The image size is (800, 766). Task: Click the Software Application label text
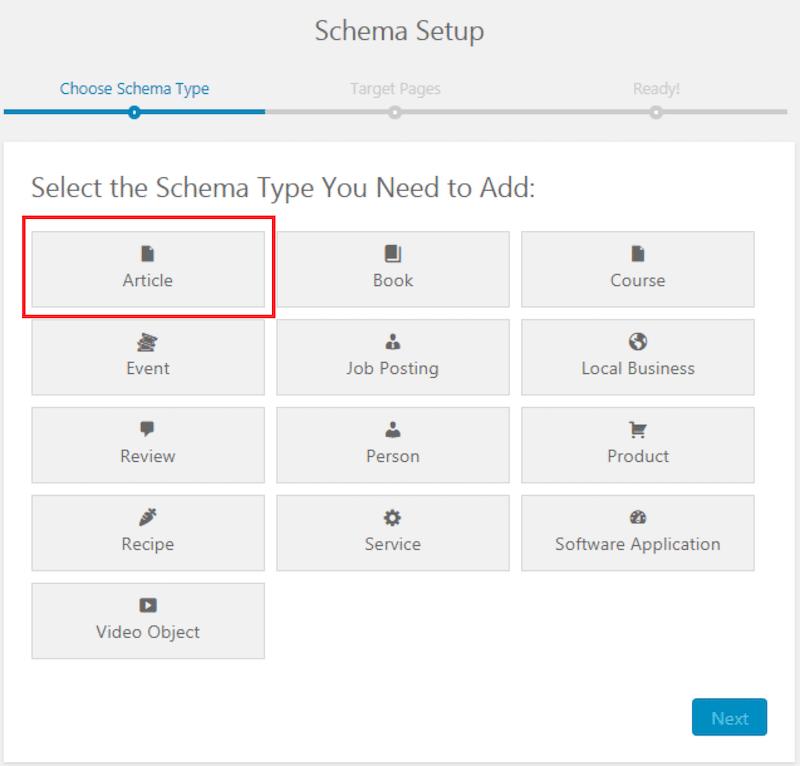tap(638, 544)
